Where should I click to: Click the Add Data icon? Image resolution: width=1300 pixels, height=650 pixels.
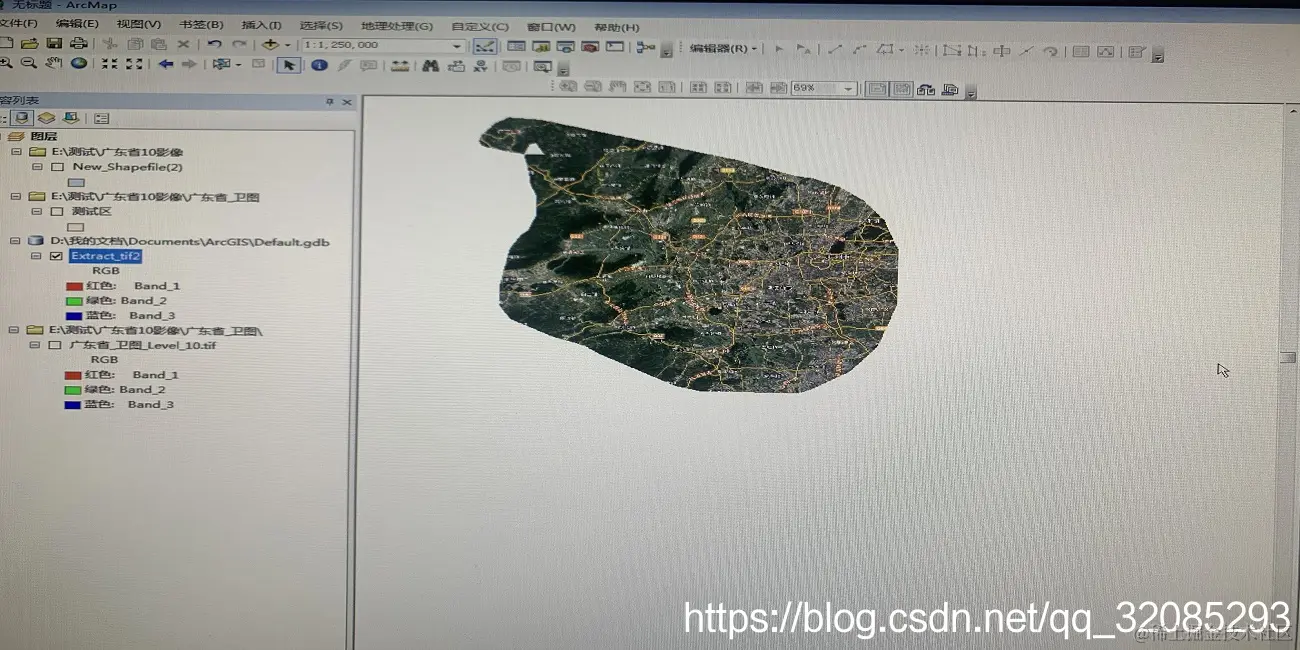click(x=270, y=45)
